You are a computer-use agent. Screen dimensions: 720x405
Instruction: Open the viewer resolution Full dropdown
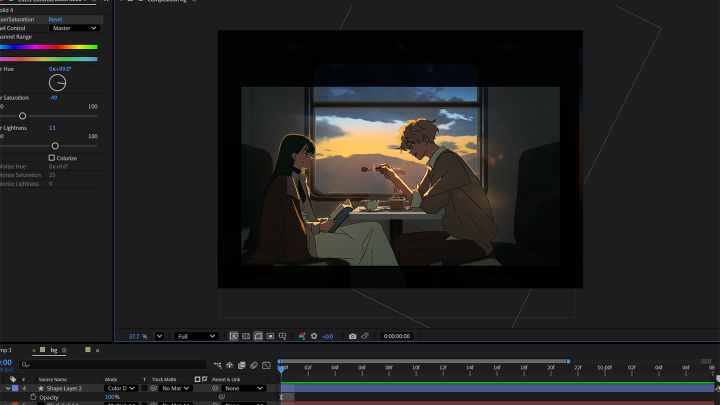coord(196,336)
